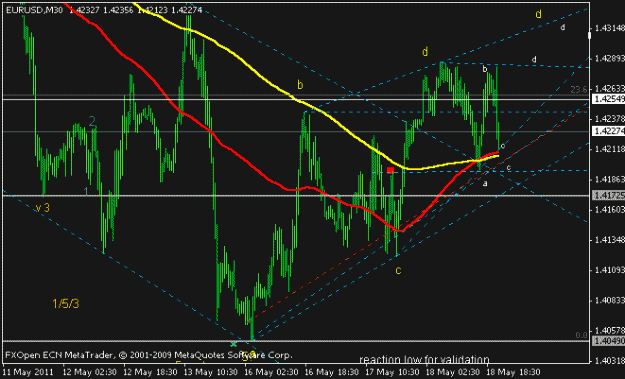Select the 1.40318 price axis label

coord(609,361)
